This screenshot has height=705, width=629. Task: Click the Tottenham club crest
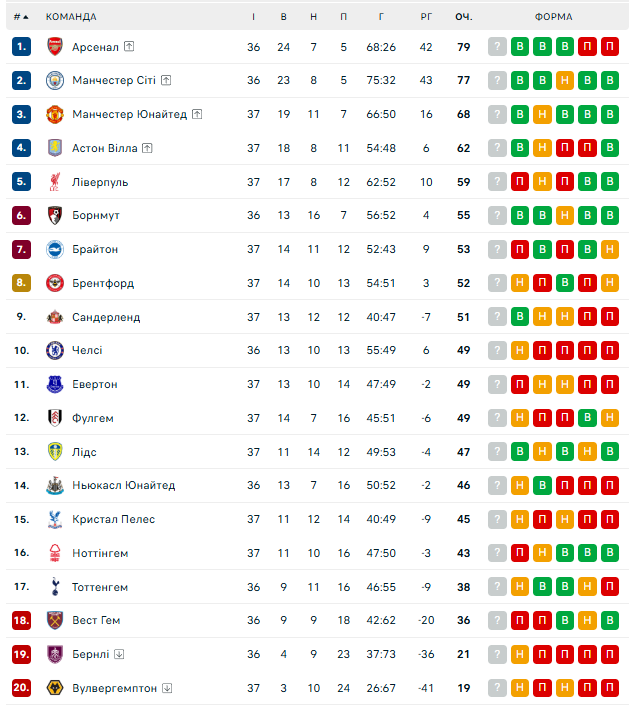point(55,587)
